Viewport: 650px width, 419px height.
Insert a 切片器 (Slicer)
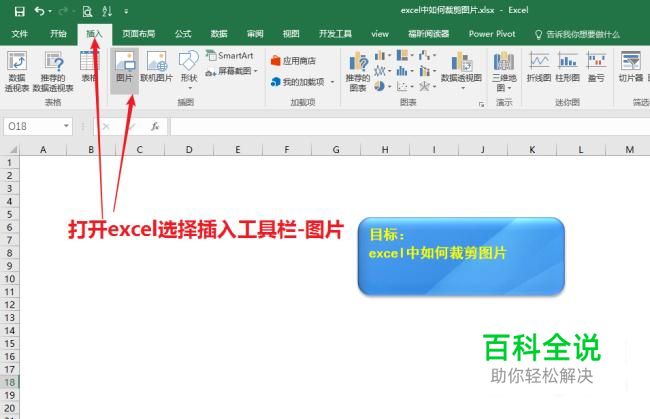point(631,66)
